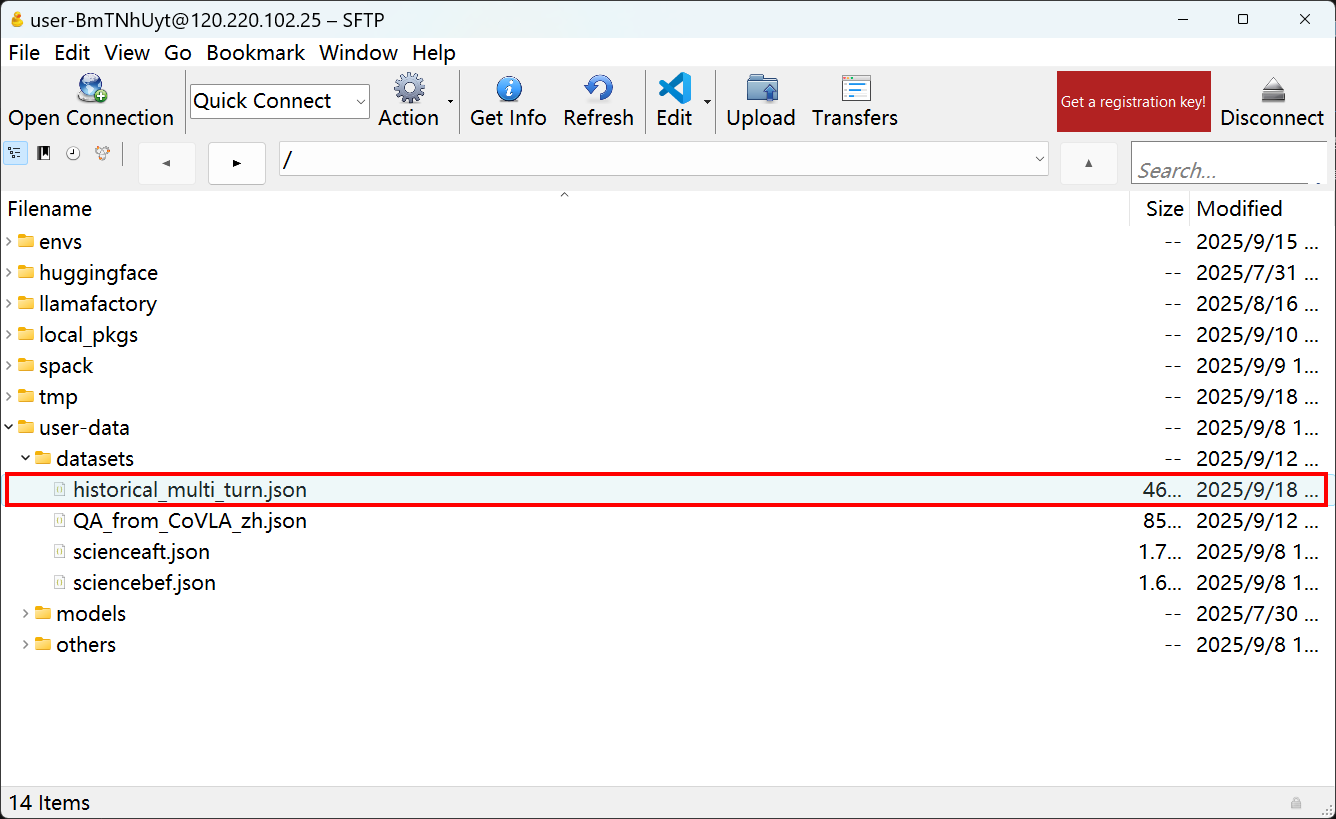Screen dimensions: 1336x819
Task: Open the Go menu
Action: 178,53
